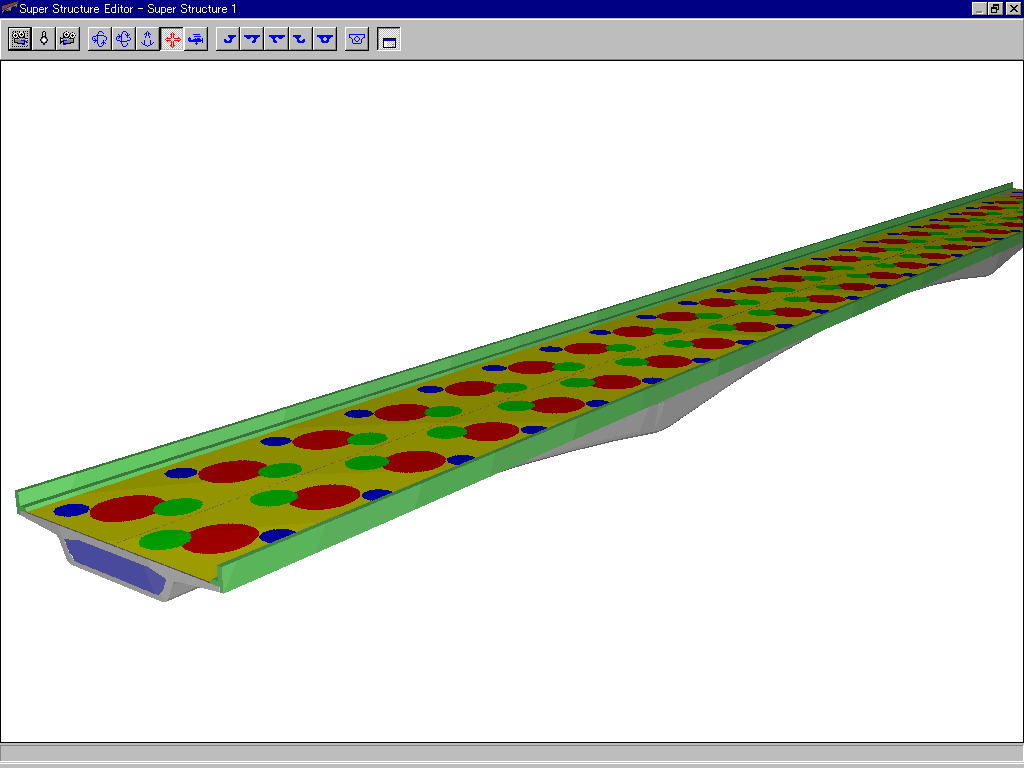Image resolution: width=1024 pixels, height=768 pixels.
Task: Click the first camera view icon
Action: coord(20,39)
